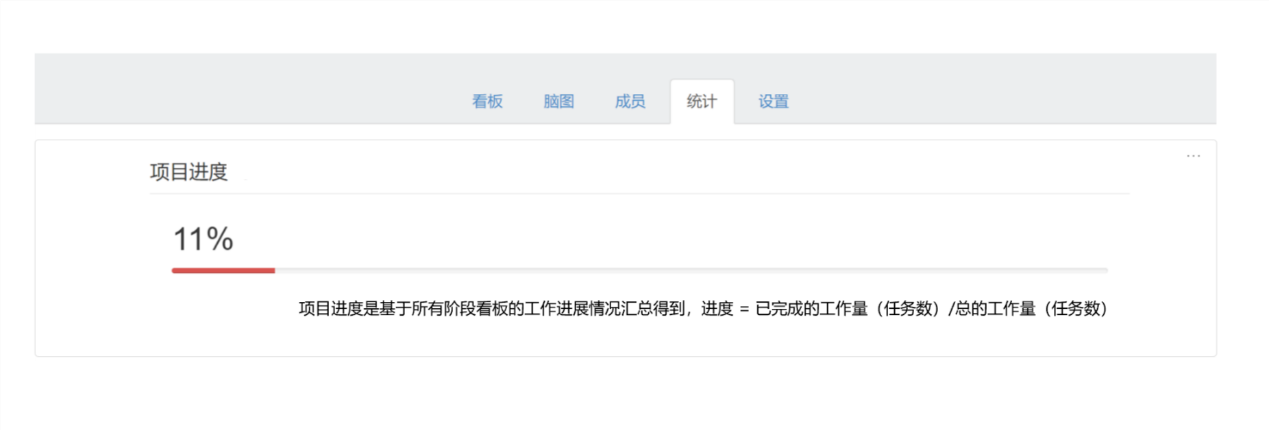Click the 项目进度 section heading
Image resolution: width=1269 pixels, height=430 pixels.
coord(189,172)
